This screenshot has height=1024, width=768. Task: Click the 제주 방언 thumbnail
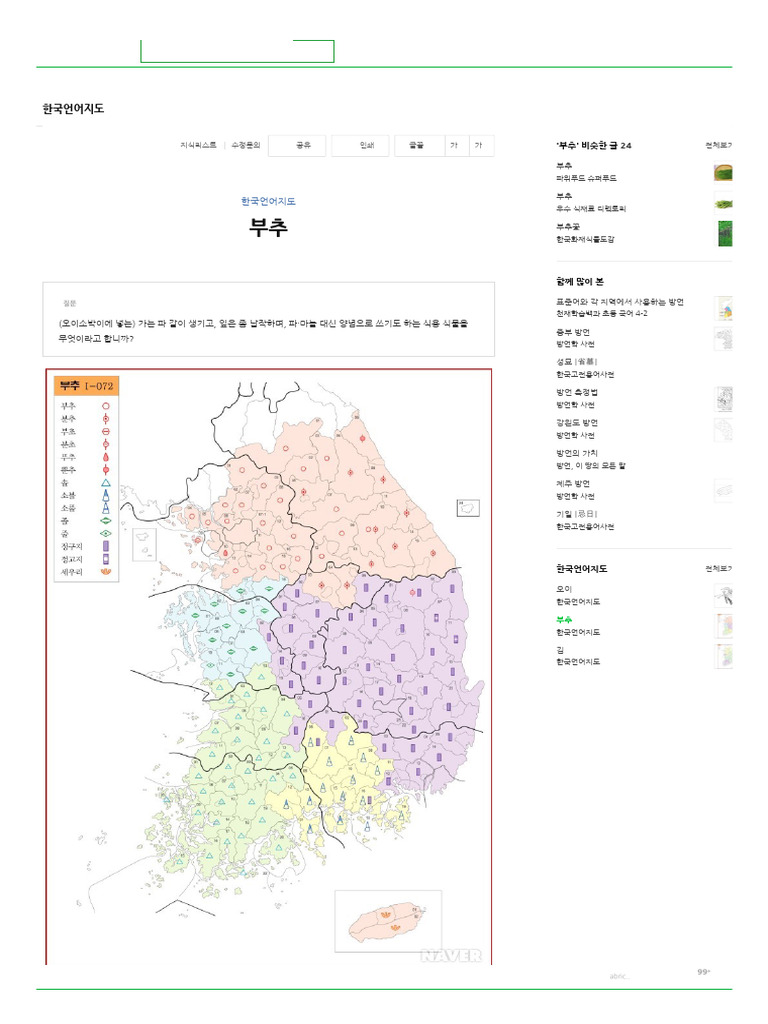[x=724, y=490]
